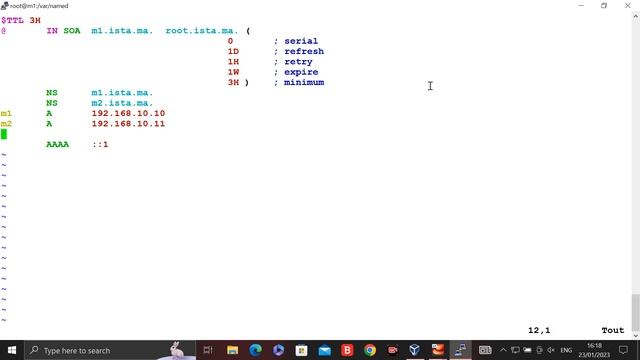Click the refresh value '1D'
640x360 pixels.
[233, 51]
